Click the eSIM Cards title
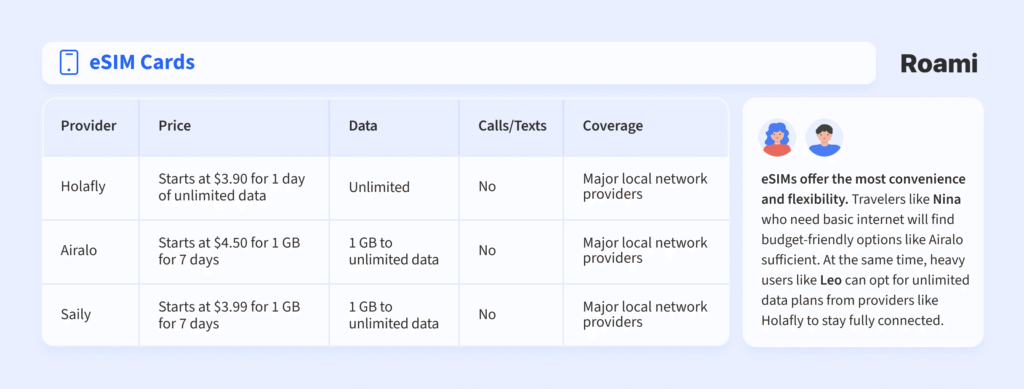Image resolution: width=1024 pixels, height=389 pixels. point(142,63)
